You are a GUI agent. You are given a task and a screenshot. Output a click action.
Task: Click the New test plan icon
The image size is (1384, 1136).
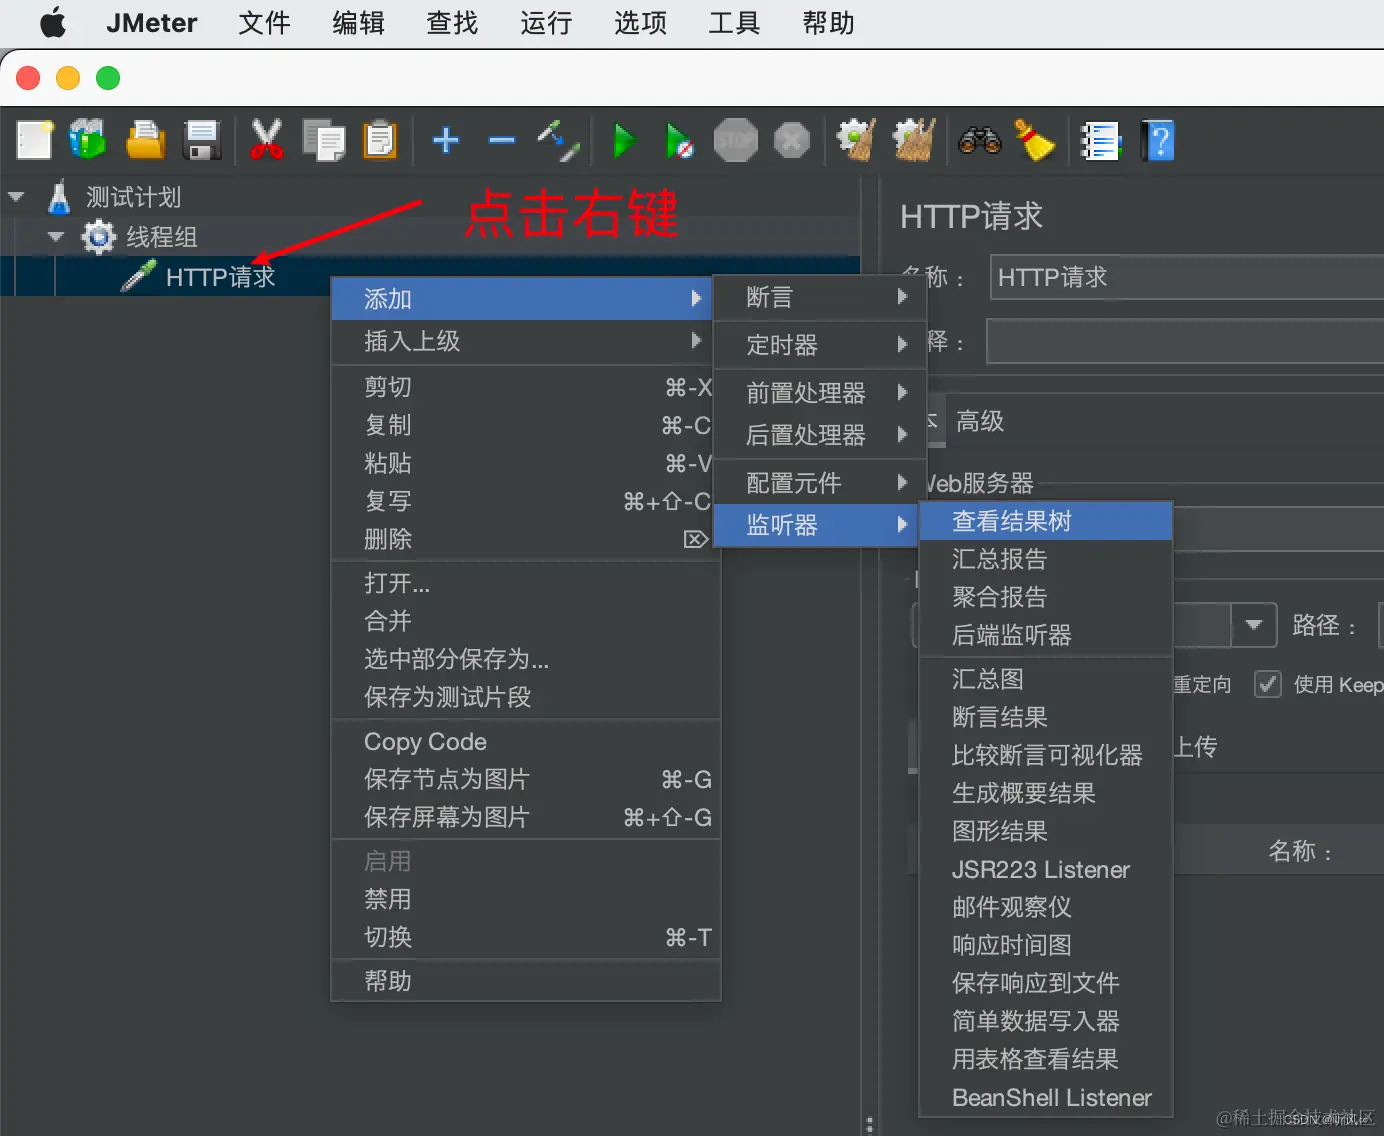click(35, 140)
